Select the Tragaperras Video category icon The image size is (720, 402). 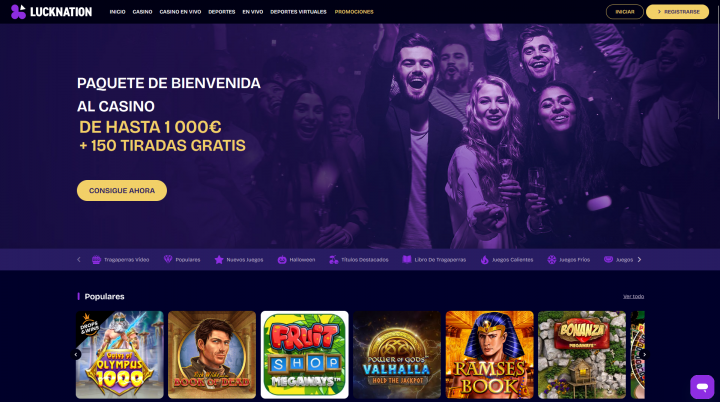[x=96, y=260]
